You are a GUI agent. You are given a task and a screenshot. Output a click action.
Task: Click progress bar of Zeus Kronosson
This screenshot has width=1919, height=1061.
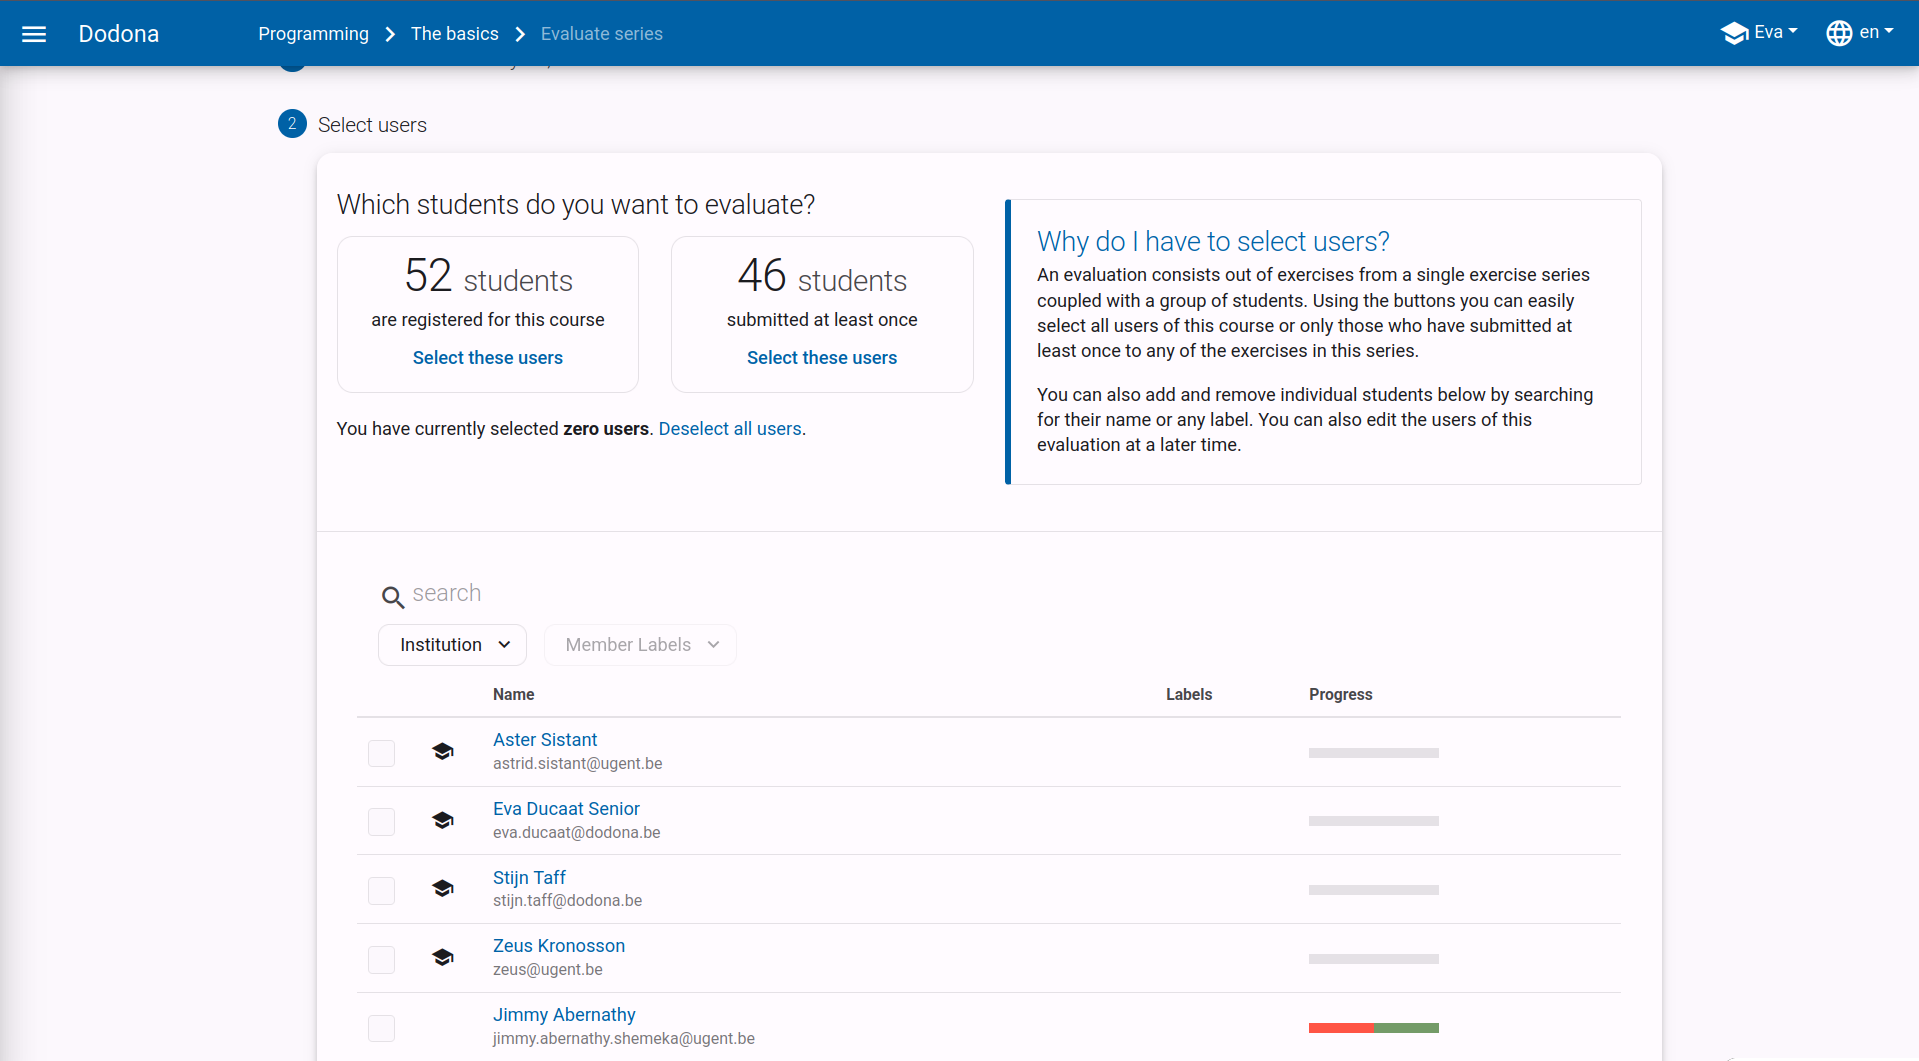tap(1373, 959)
